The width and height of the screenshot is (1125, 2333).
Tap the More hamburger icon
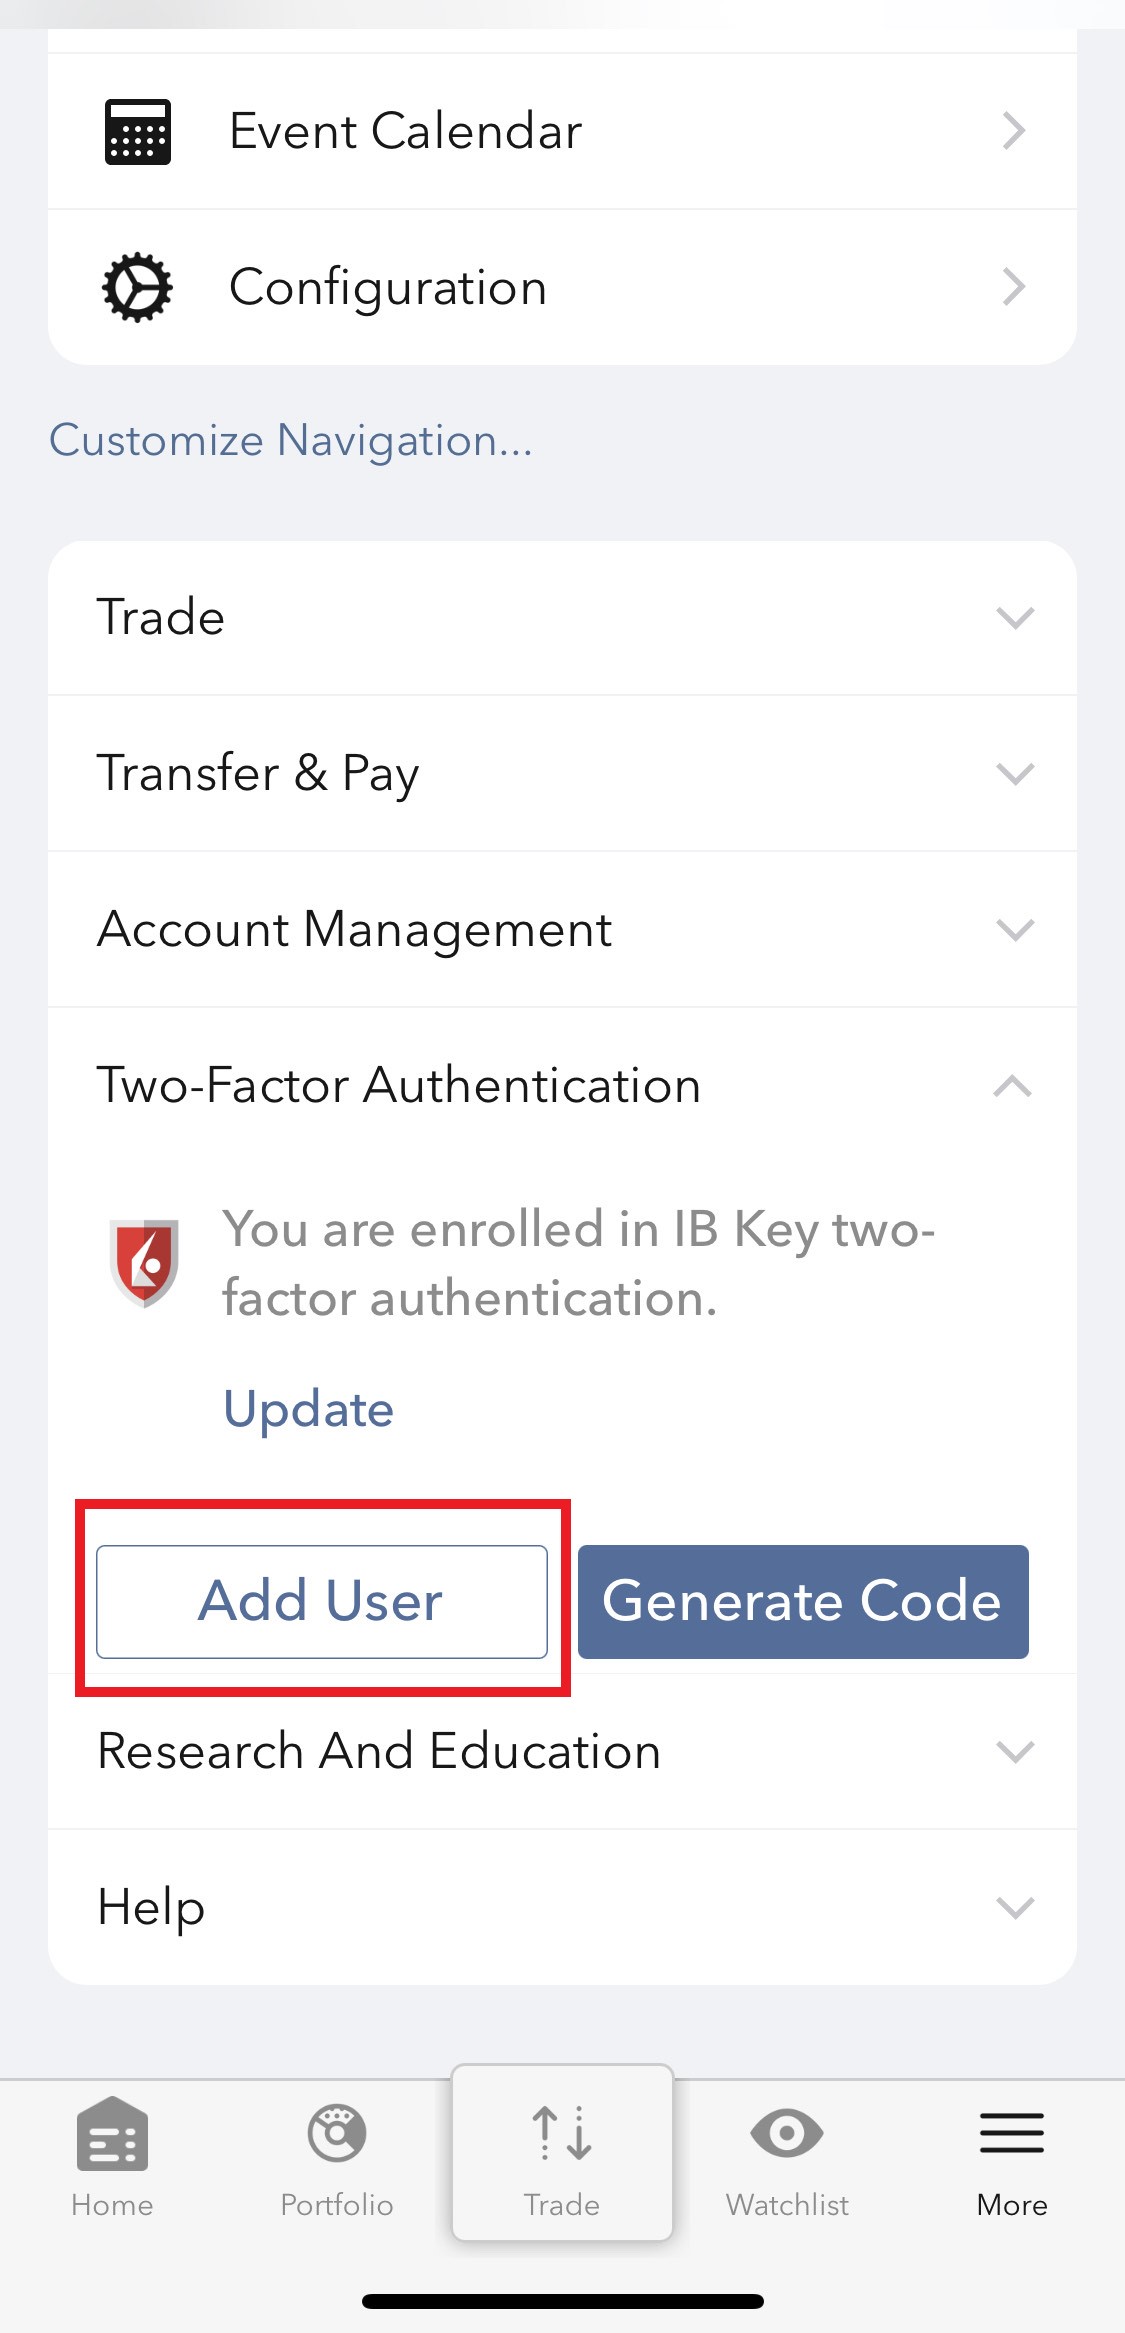point(1012,2133)
